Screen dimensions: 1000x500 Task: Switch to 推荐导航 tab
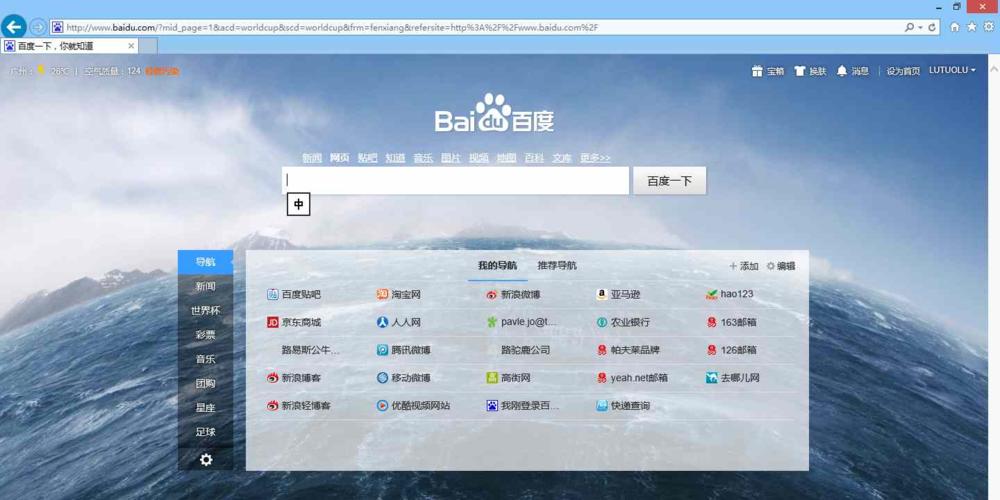point(557,266)
